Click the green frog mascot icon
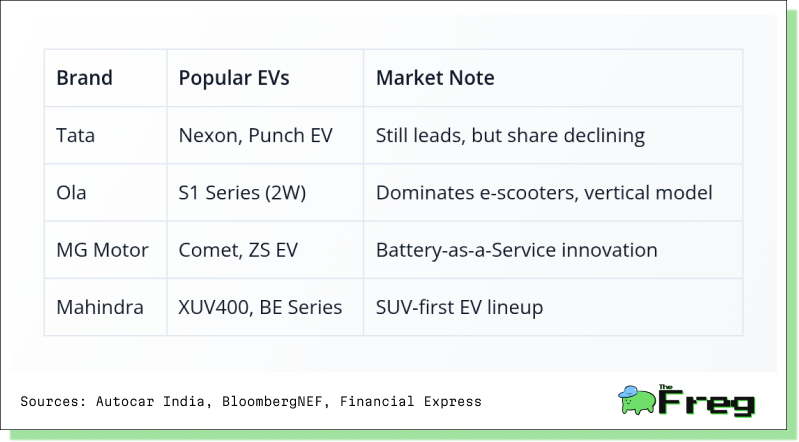Screen dimensions: 799x442 pos(636,400)
